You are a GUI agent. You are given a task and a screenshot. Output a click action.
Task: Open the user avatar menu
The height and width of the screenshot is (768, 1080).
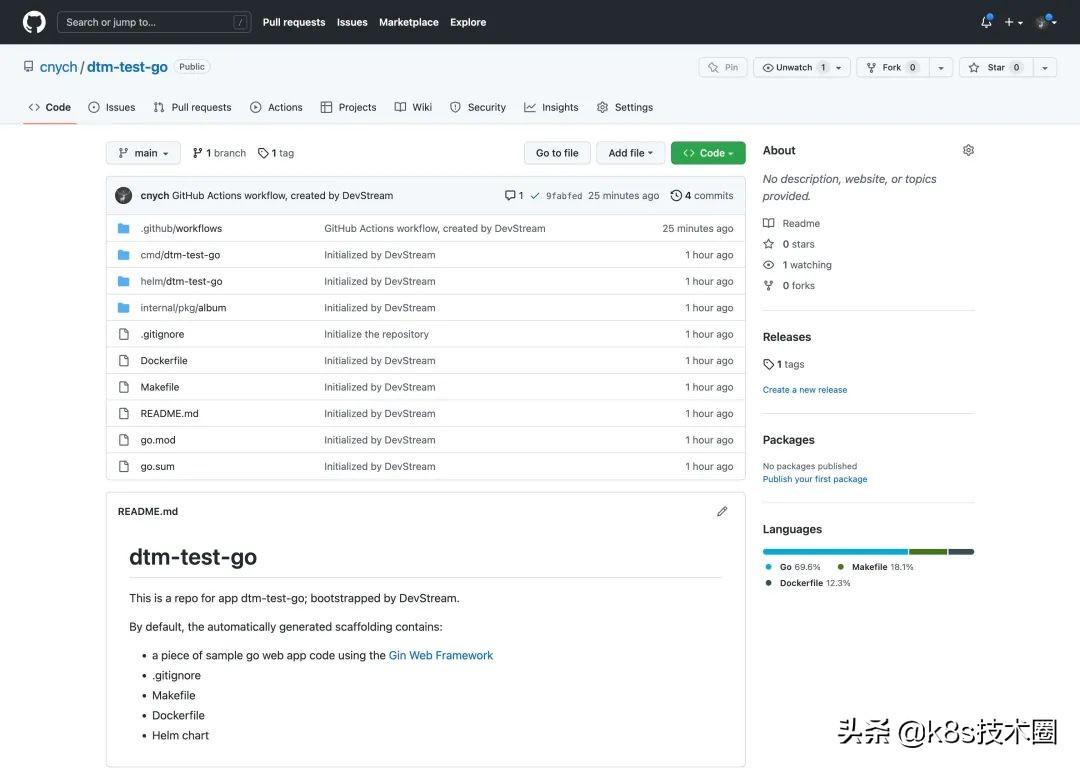(1046, 22)
